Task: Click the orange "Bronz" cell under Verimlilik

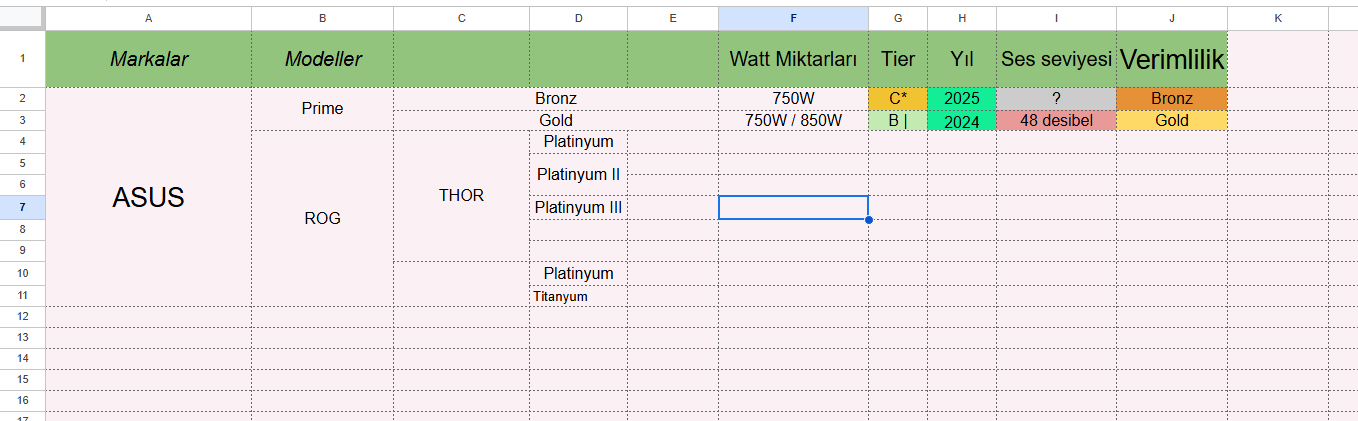Action: 1172,99
